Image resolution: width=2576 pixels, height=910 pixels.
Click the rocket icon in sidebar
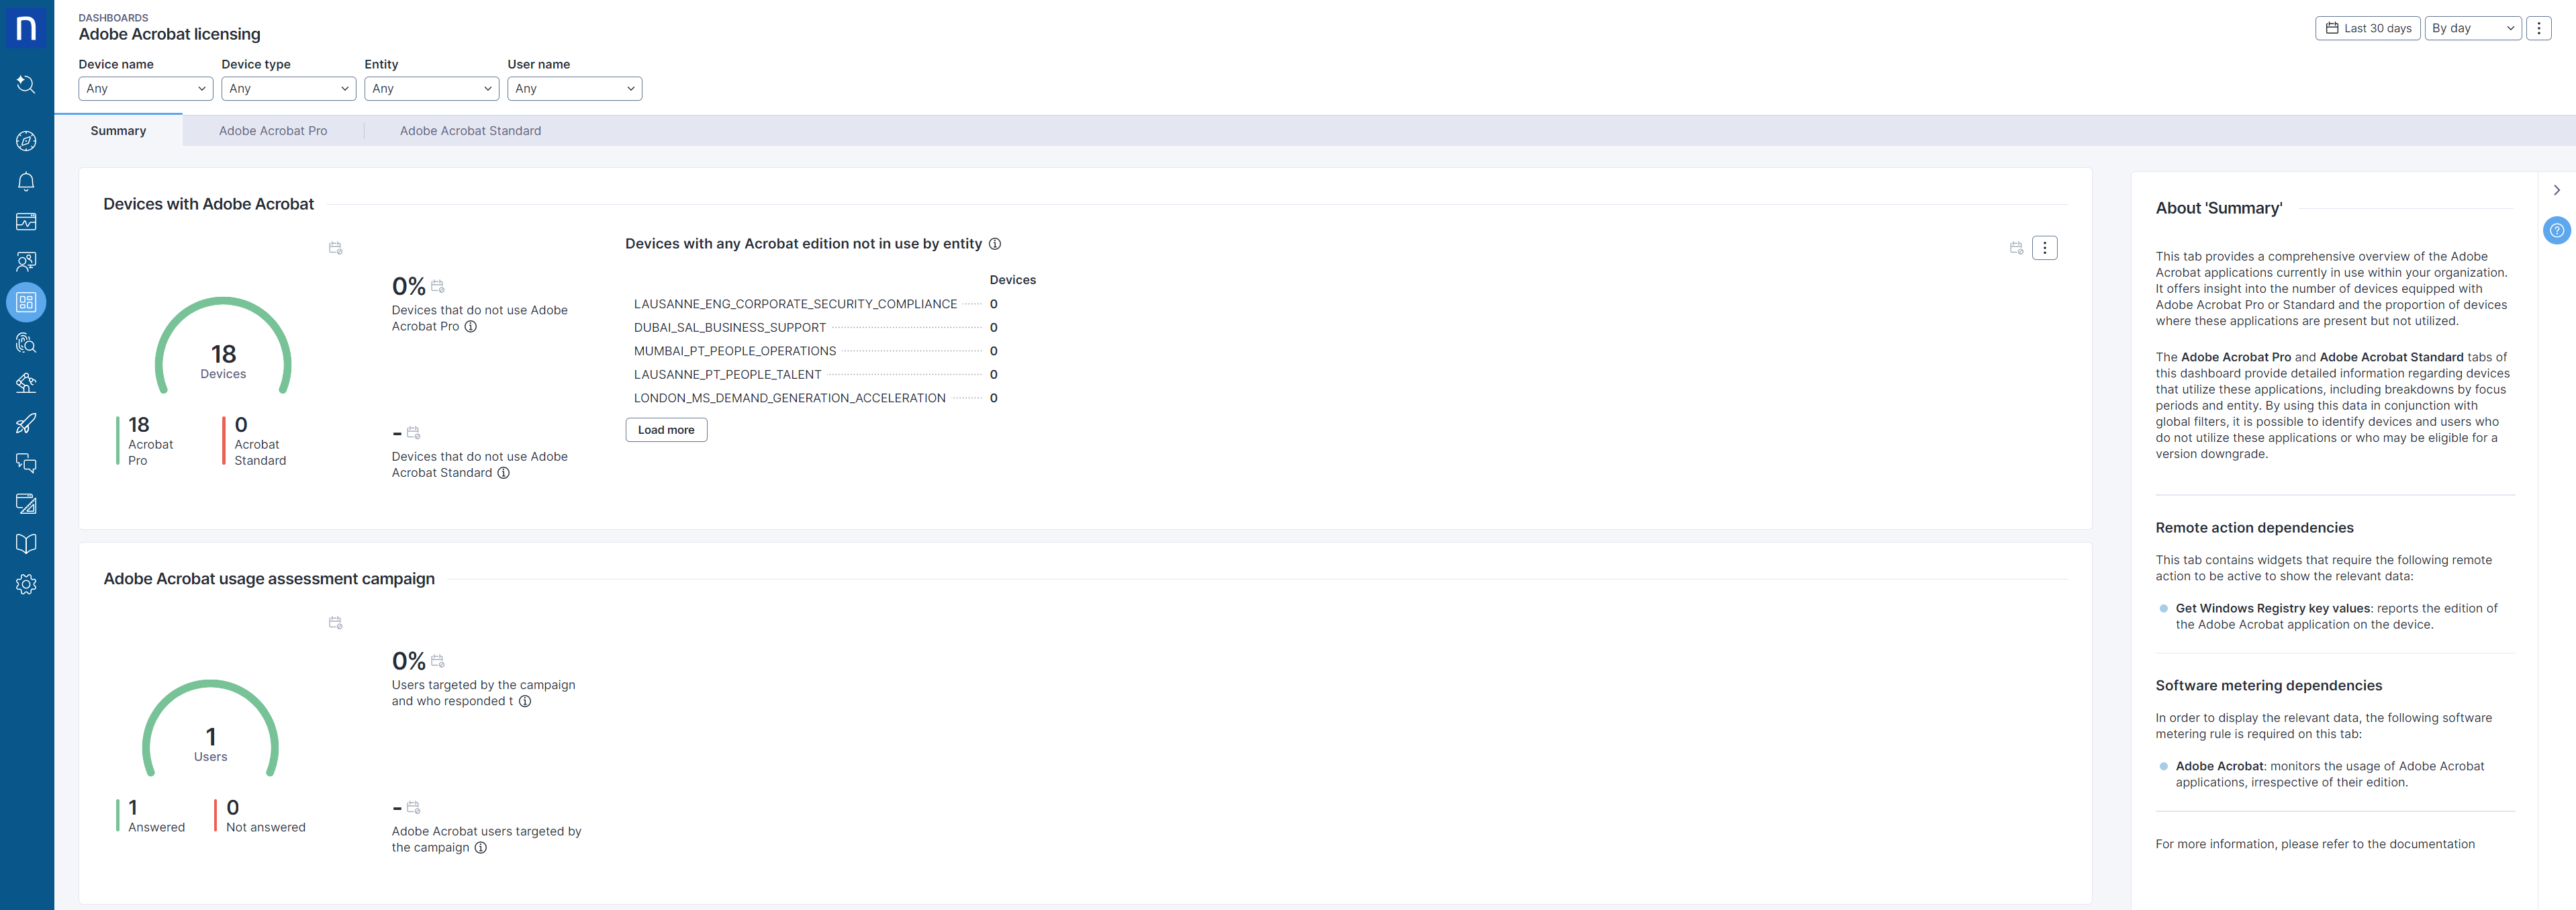pyautogui.click(x=26, y=424)
